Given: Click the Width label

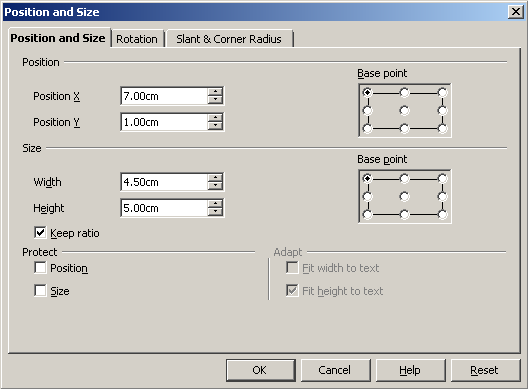Looking at the screenshot, I should pyautogui.click(x=47, y=182).
